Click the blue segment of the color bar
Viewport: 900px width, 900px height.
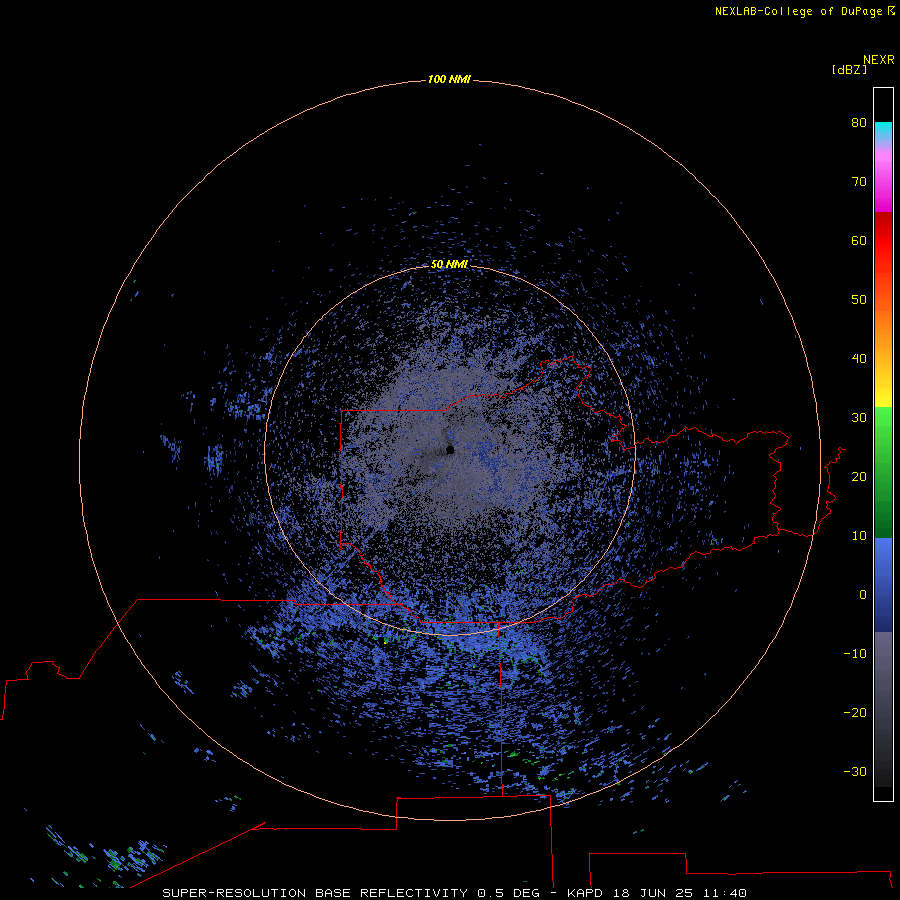tap(883, 584)
